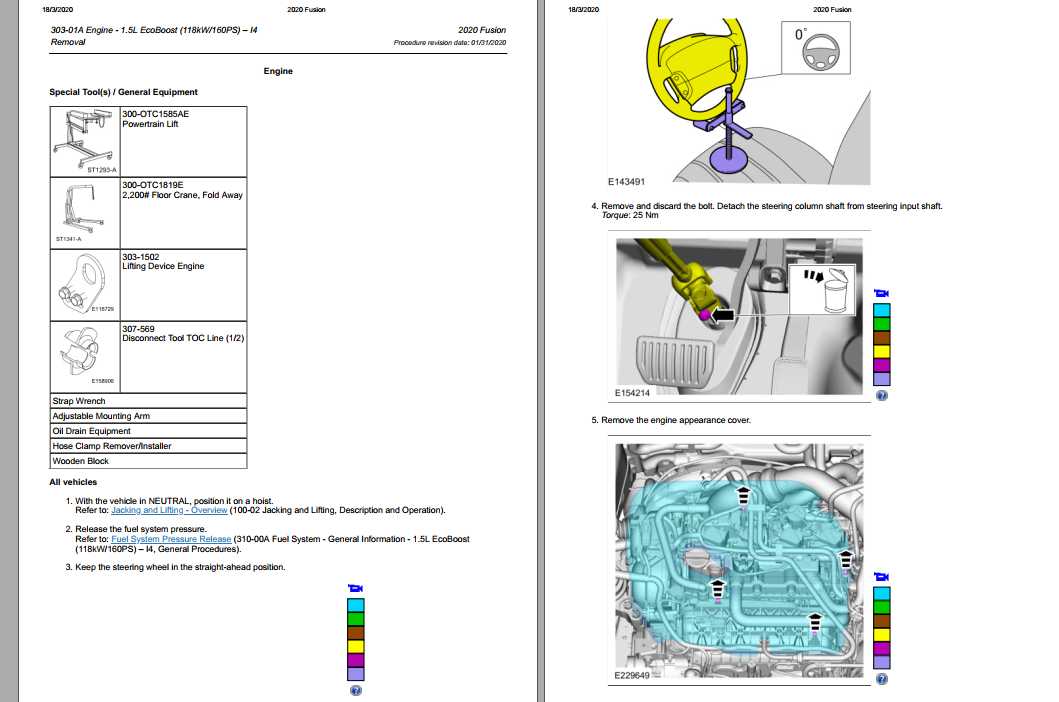Select magenta swatch beside figure E229649

[x=882, y=649]
